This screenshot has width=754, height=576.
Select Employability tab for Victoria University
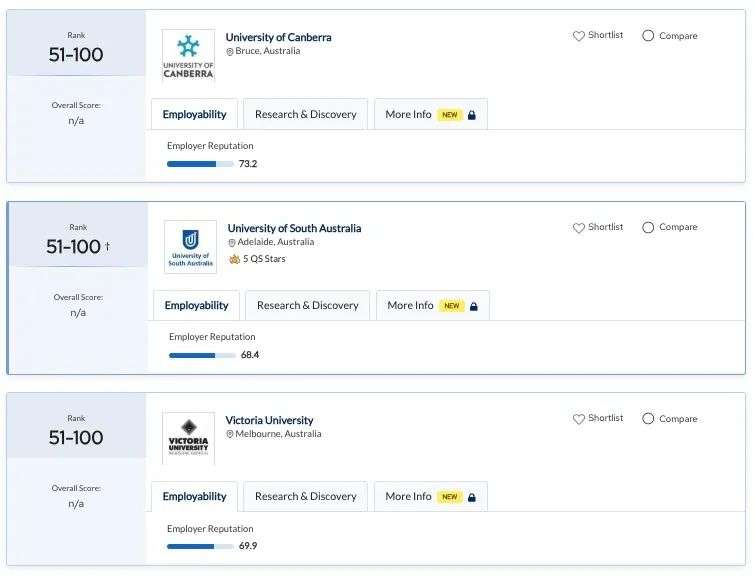(194, 496)
